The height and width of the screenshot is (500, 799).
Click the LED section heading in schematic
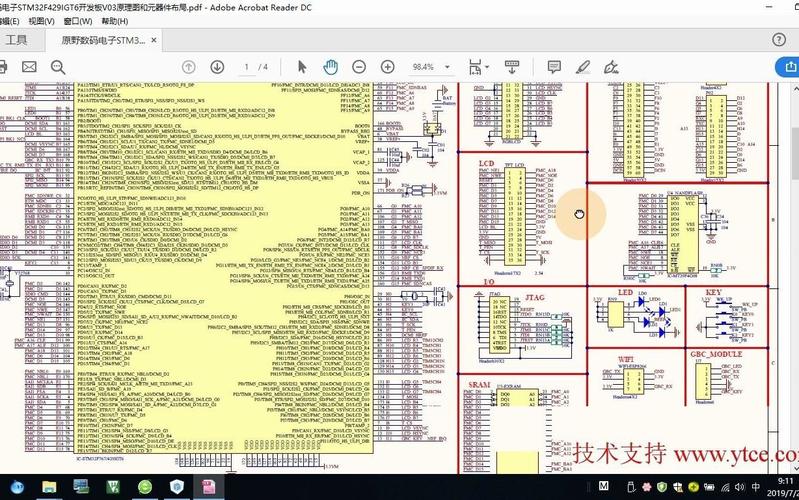tap(625, 293)
